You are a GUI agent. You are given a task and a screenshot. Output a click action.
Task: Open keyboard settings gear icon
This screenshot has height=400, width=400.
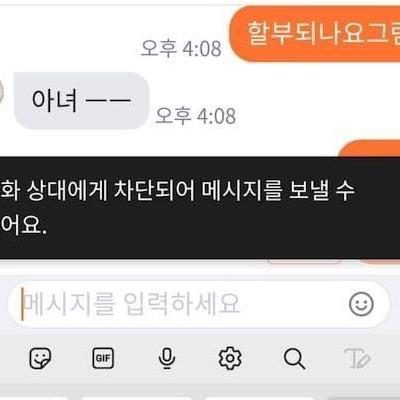point(230,358)
